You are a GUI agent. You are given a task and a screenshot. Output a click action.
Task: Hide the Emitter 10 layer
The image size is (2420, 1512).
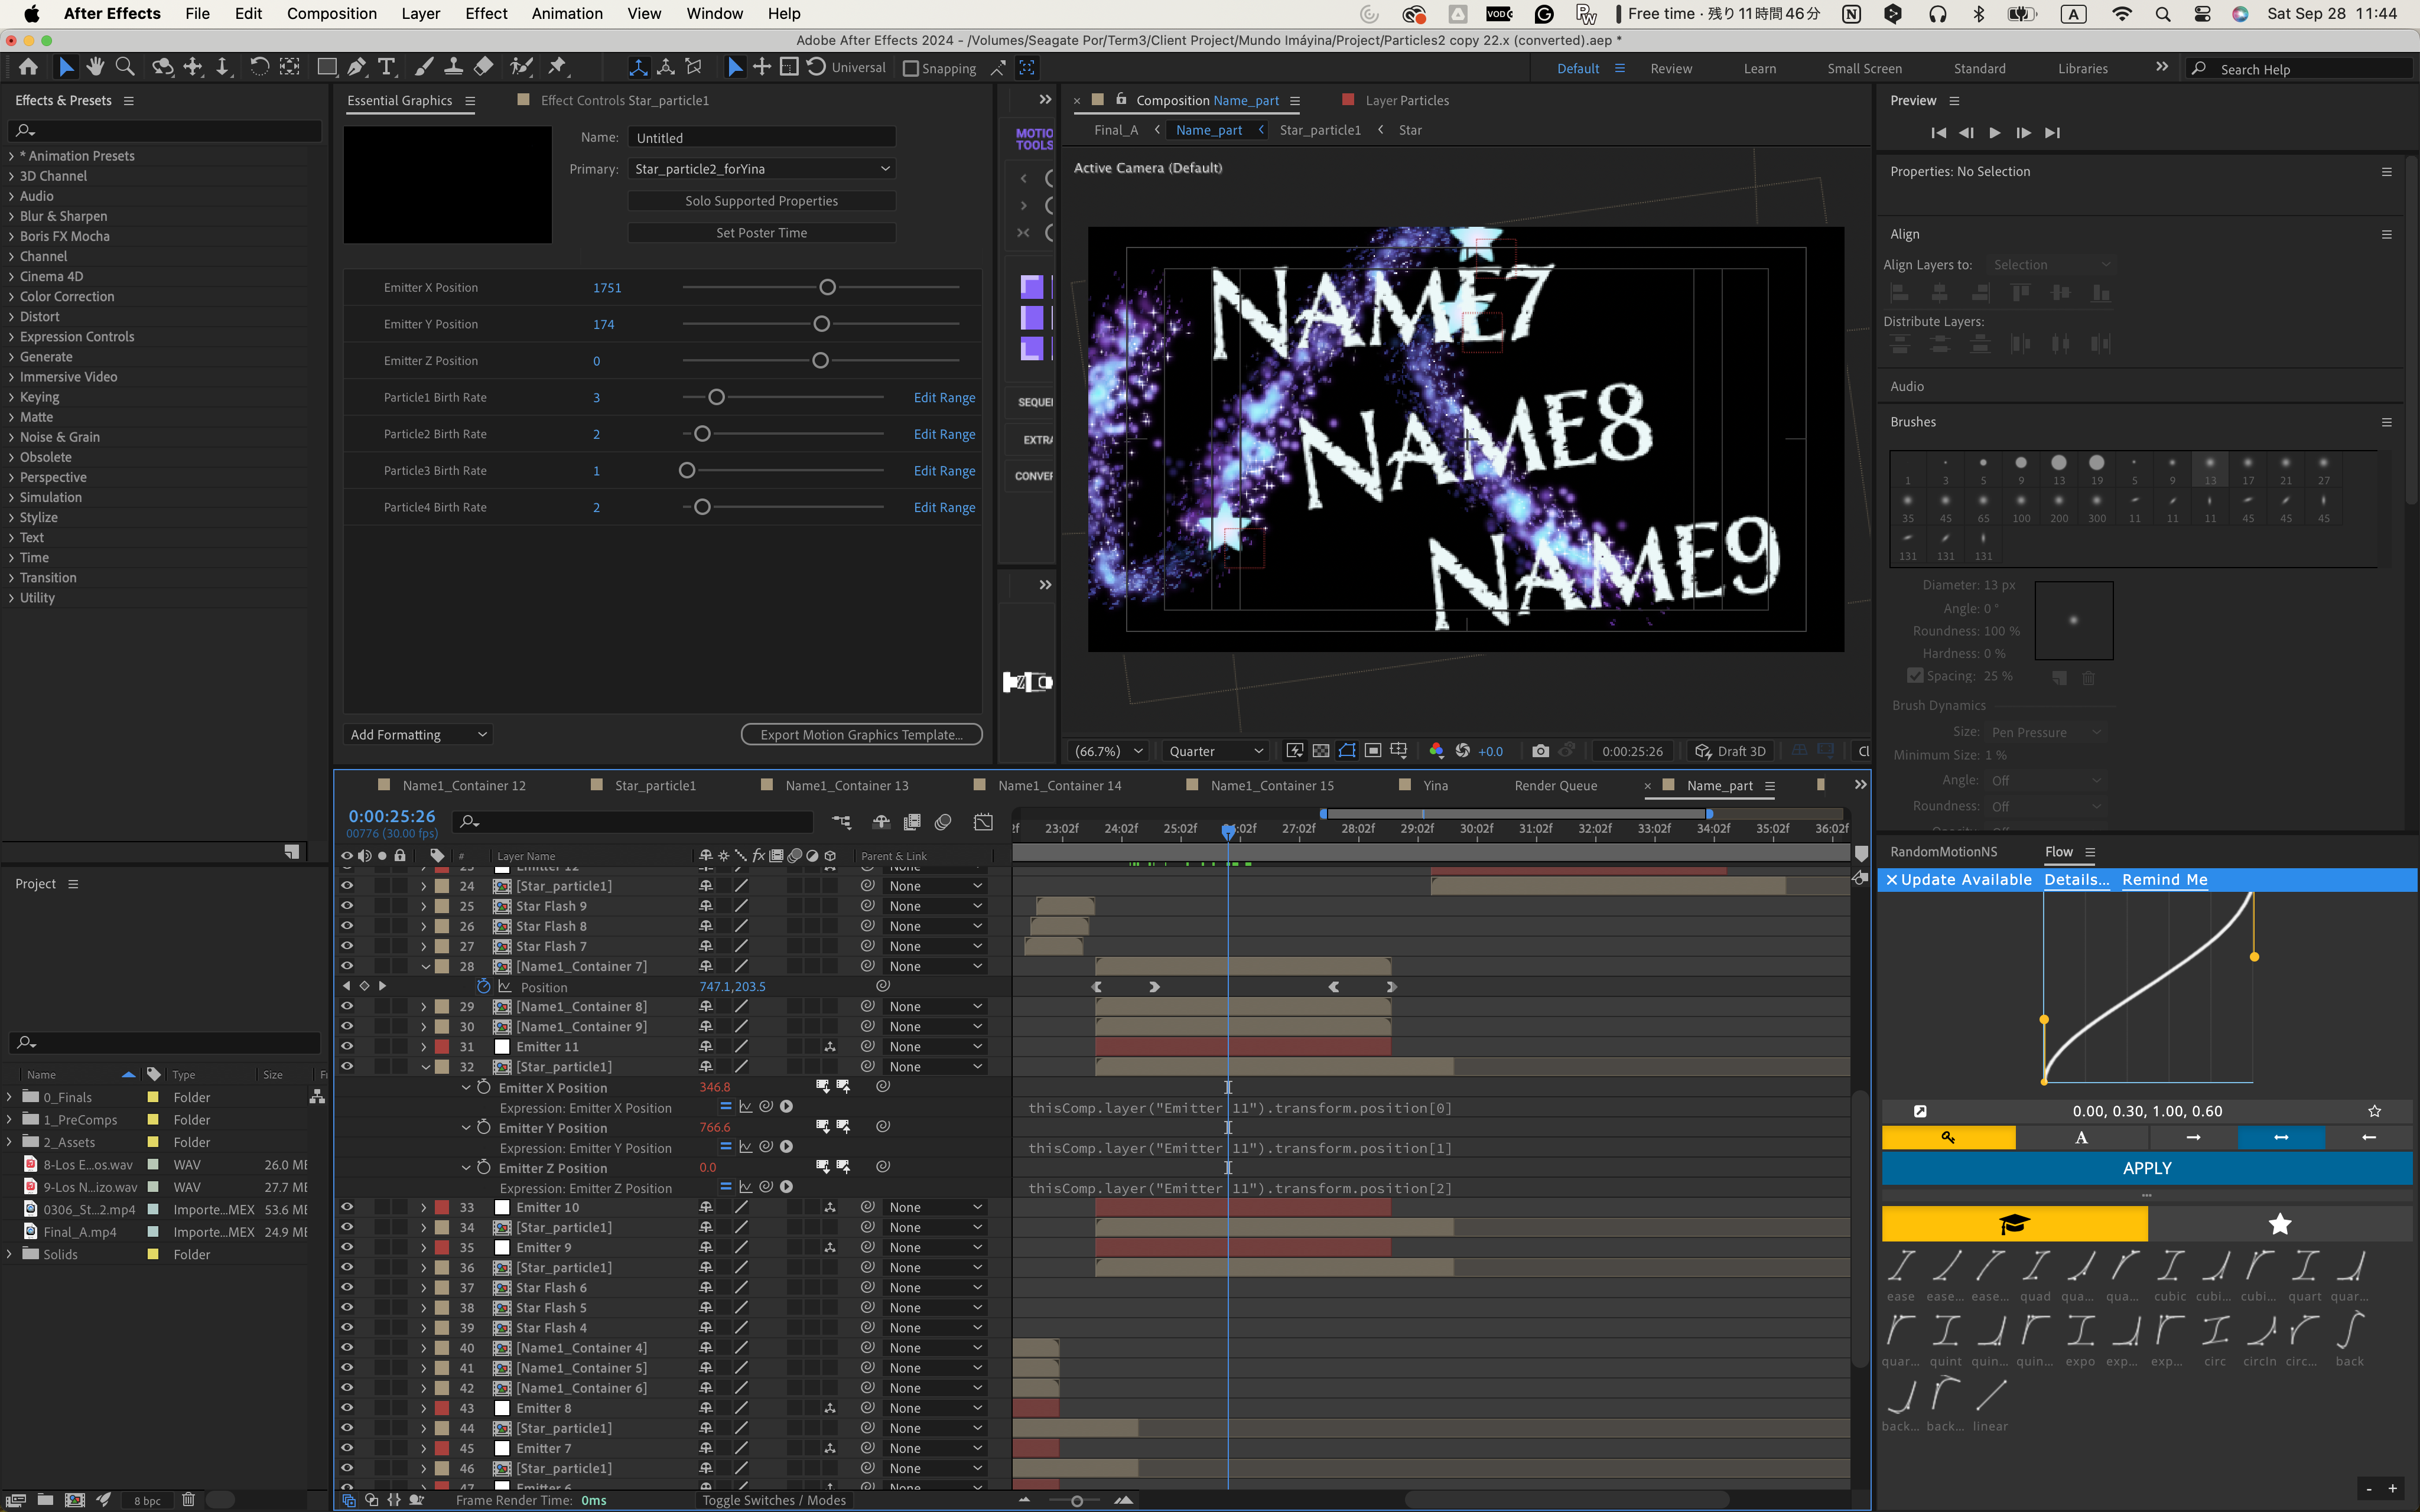(347, 1207)
